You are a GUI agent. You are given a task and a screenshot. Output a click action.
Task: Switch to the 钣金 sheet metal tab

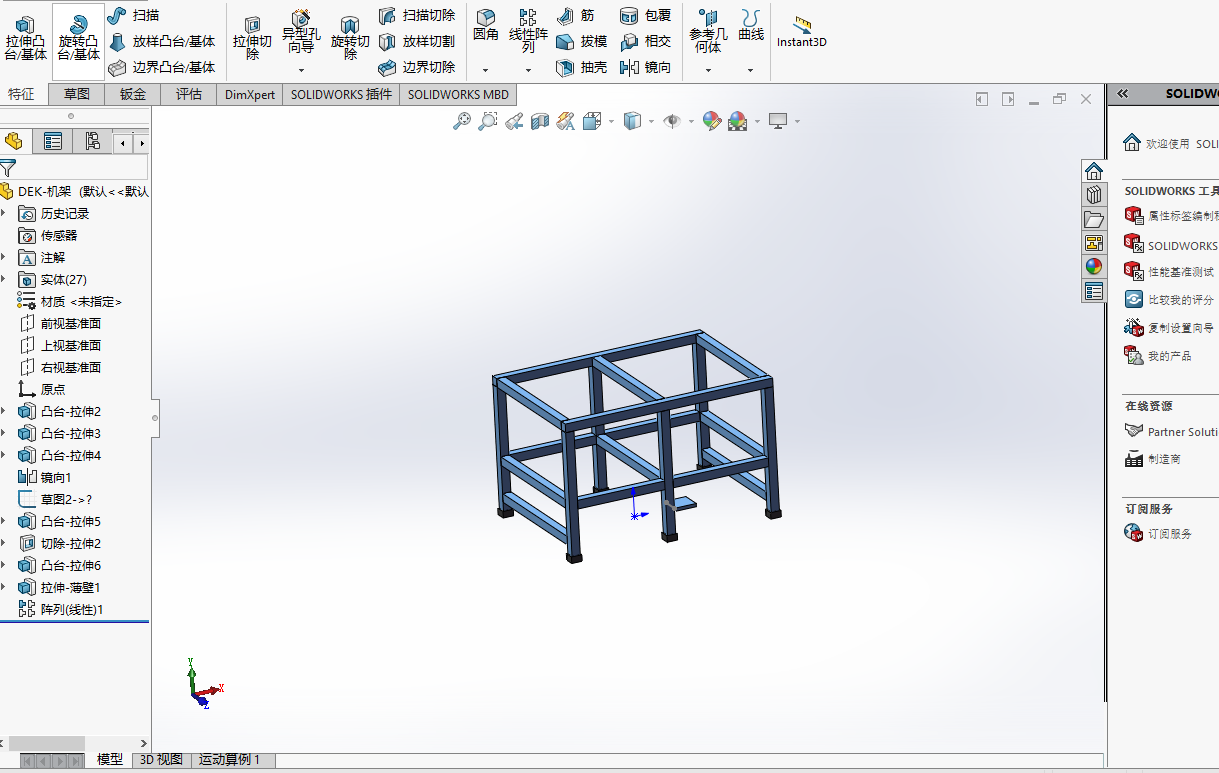click(x=133, y=94)
